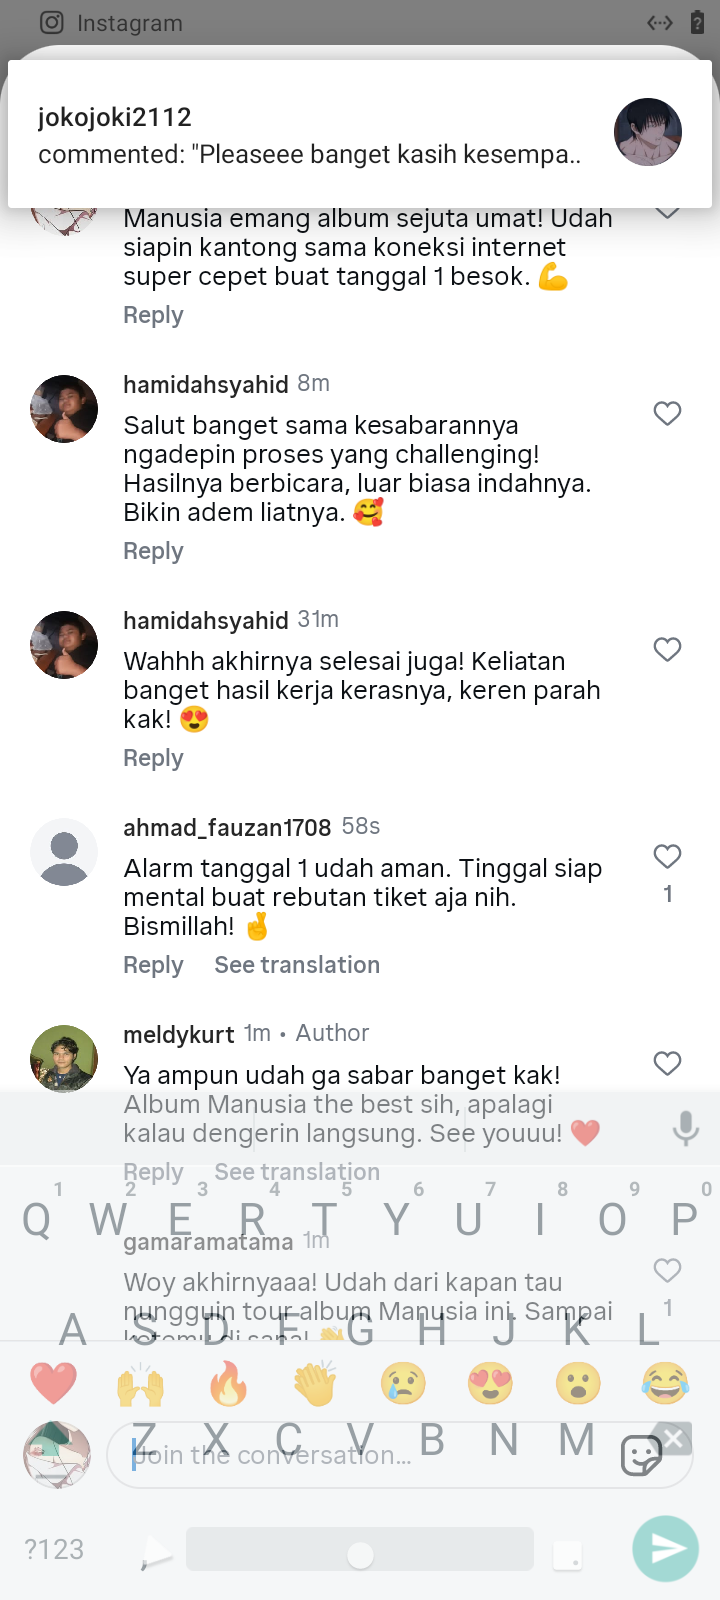This screenshot has height=1600, width=720.
Task: Reply to ahmad_fauzan1708's comment
Action: [x=153, y=965]
